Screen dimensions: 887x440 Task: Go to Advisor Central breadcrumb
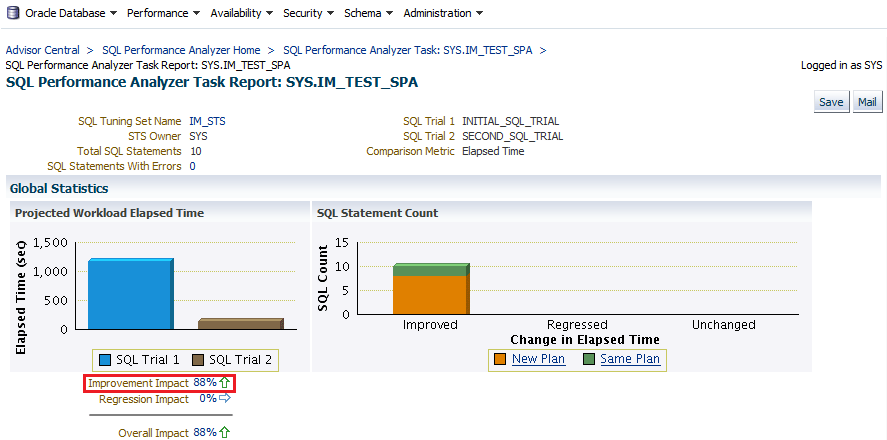point(42,50)
